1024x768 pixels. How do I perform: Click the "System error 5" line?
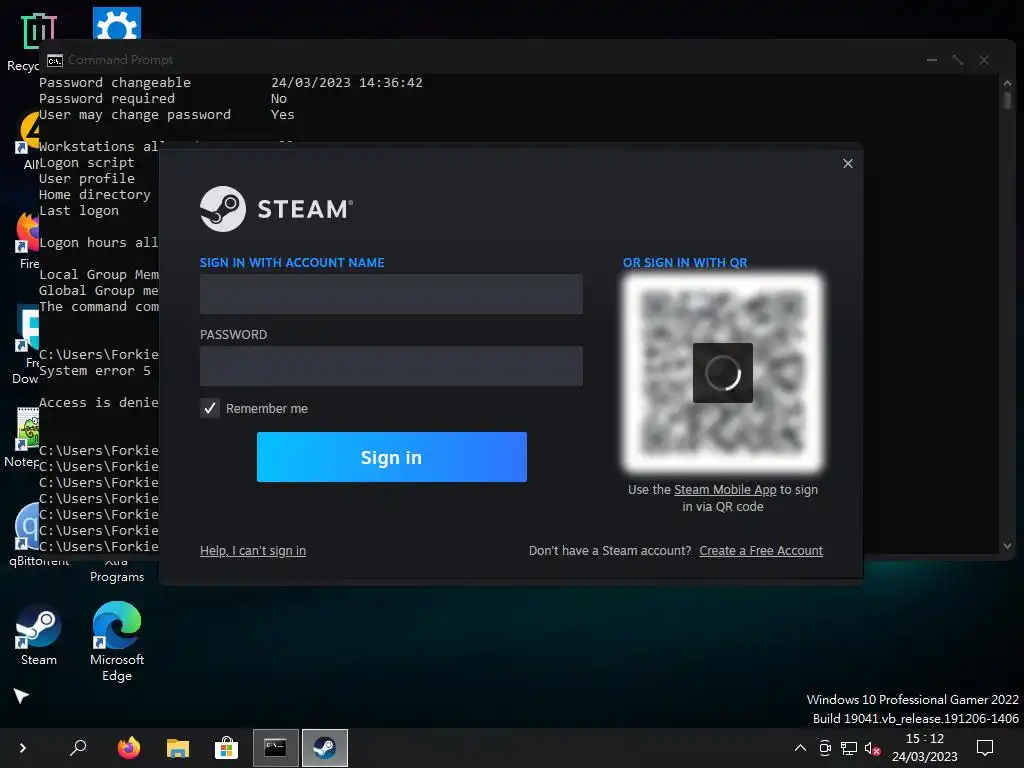(x=95, y=371)
